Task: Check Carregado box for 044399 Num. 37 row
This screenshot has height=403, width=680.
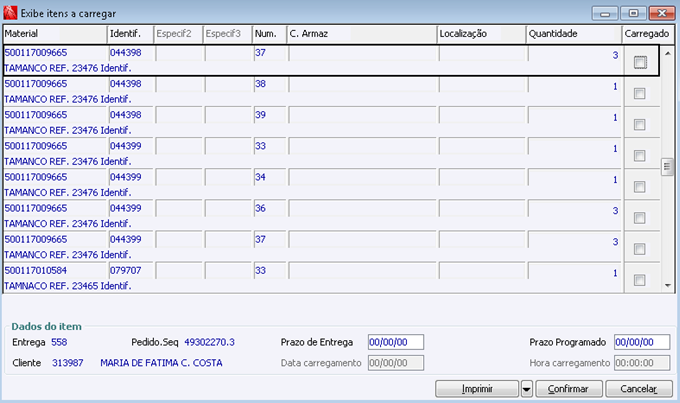Action: (x=639, y=249)
